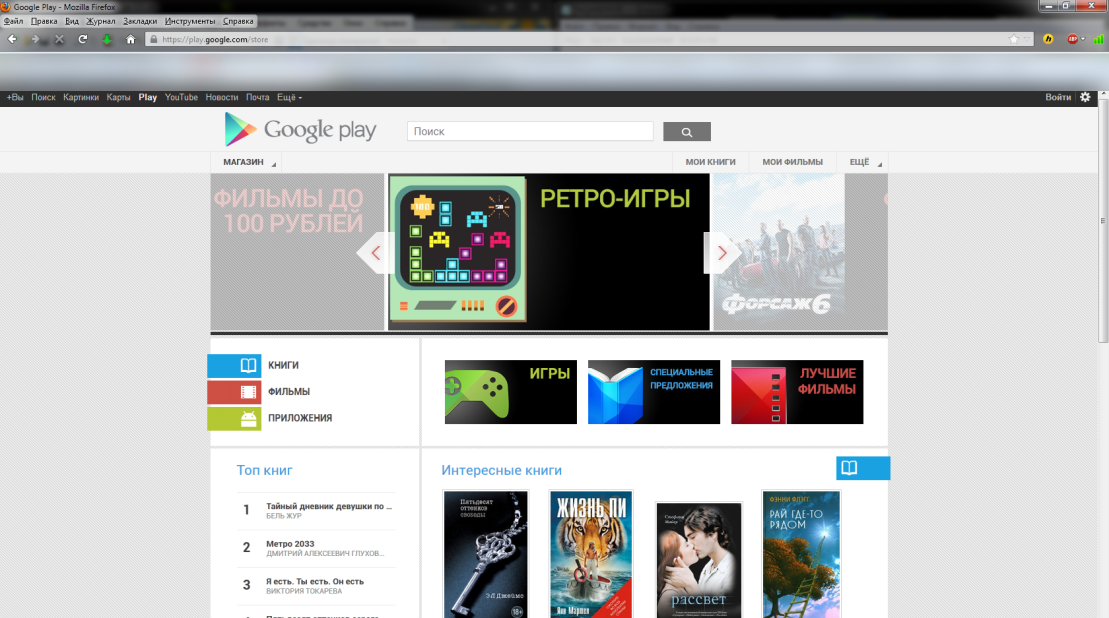Open Новости in Google bar
This screenshot has height=618, width=1109.
coord(221,98)
